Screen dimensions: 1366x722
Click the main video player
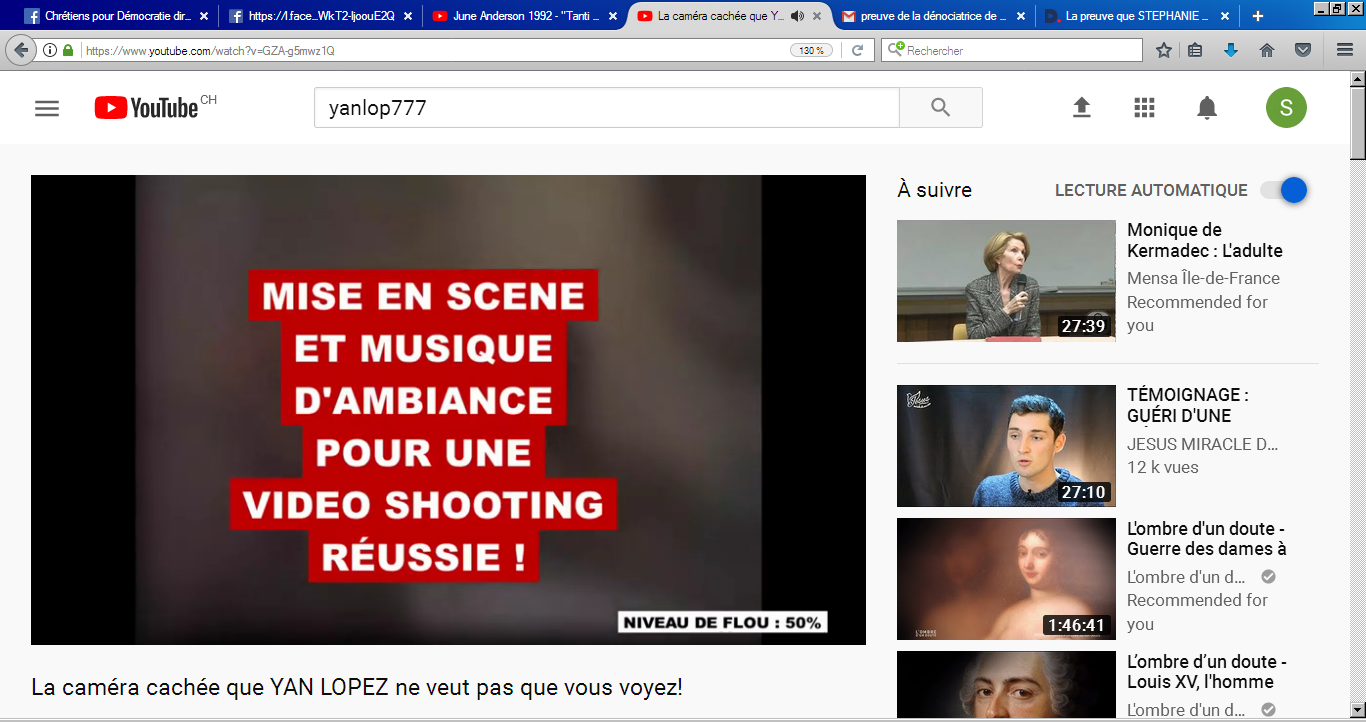pos(448,410)
